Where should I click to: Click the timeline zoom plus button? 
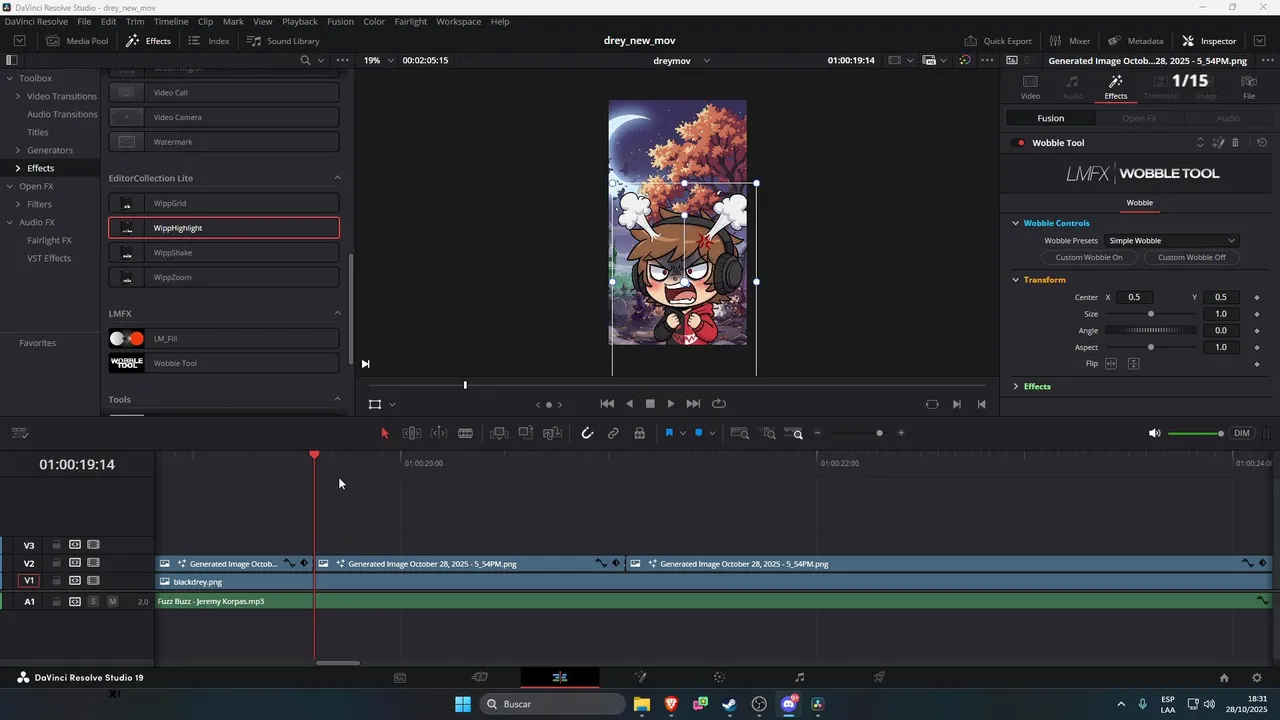tap(901, 433)
